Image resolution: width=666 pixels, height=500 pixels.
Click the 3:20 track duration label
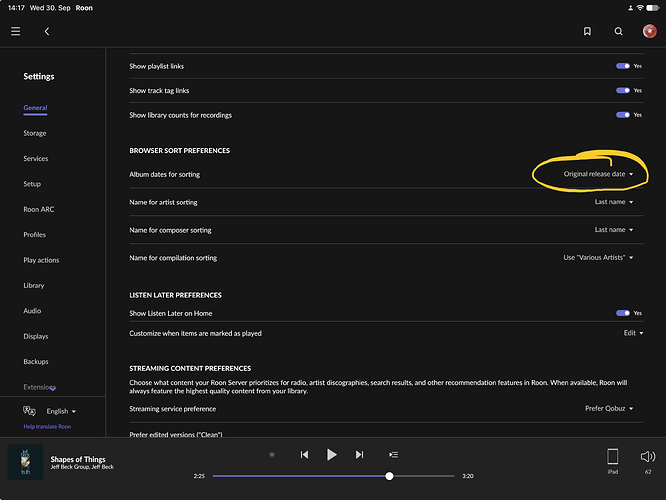468,476
